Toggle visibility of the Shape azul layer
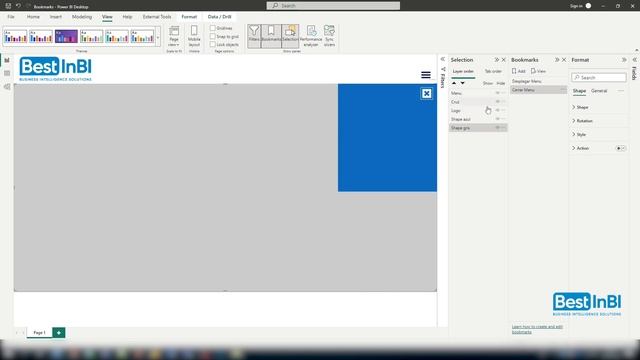 498,119
